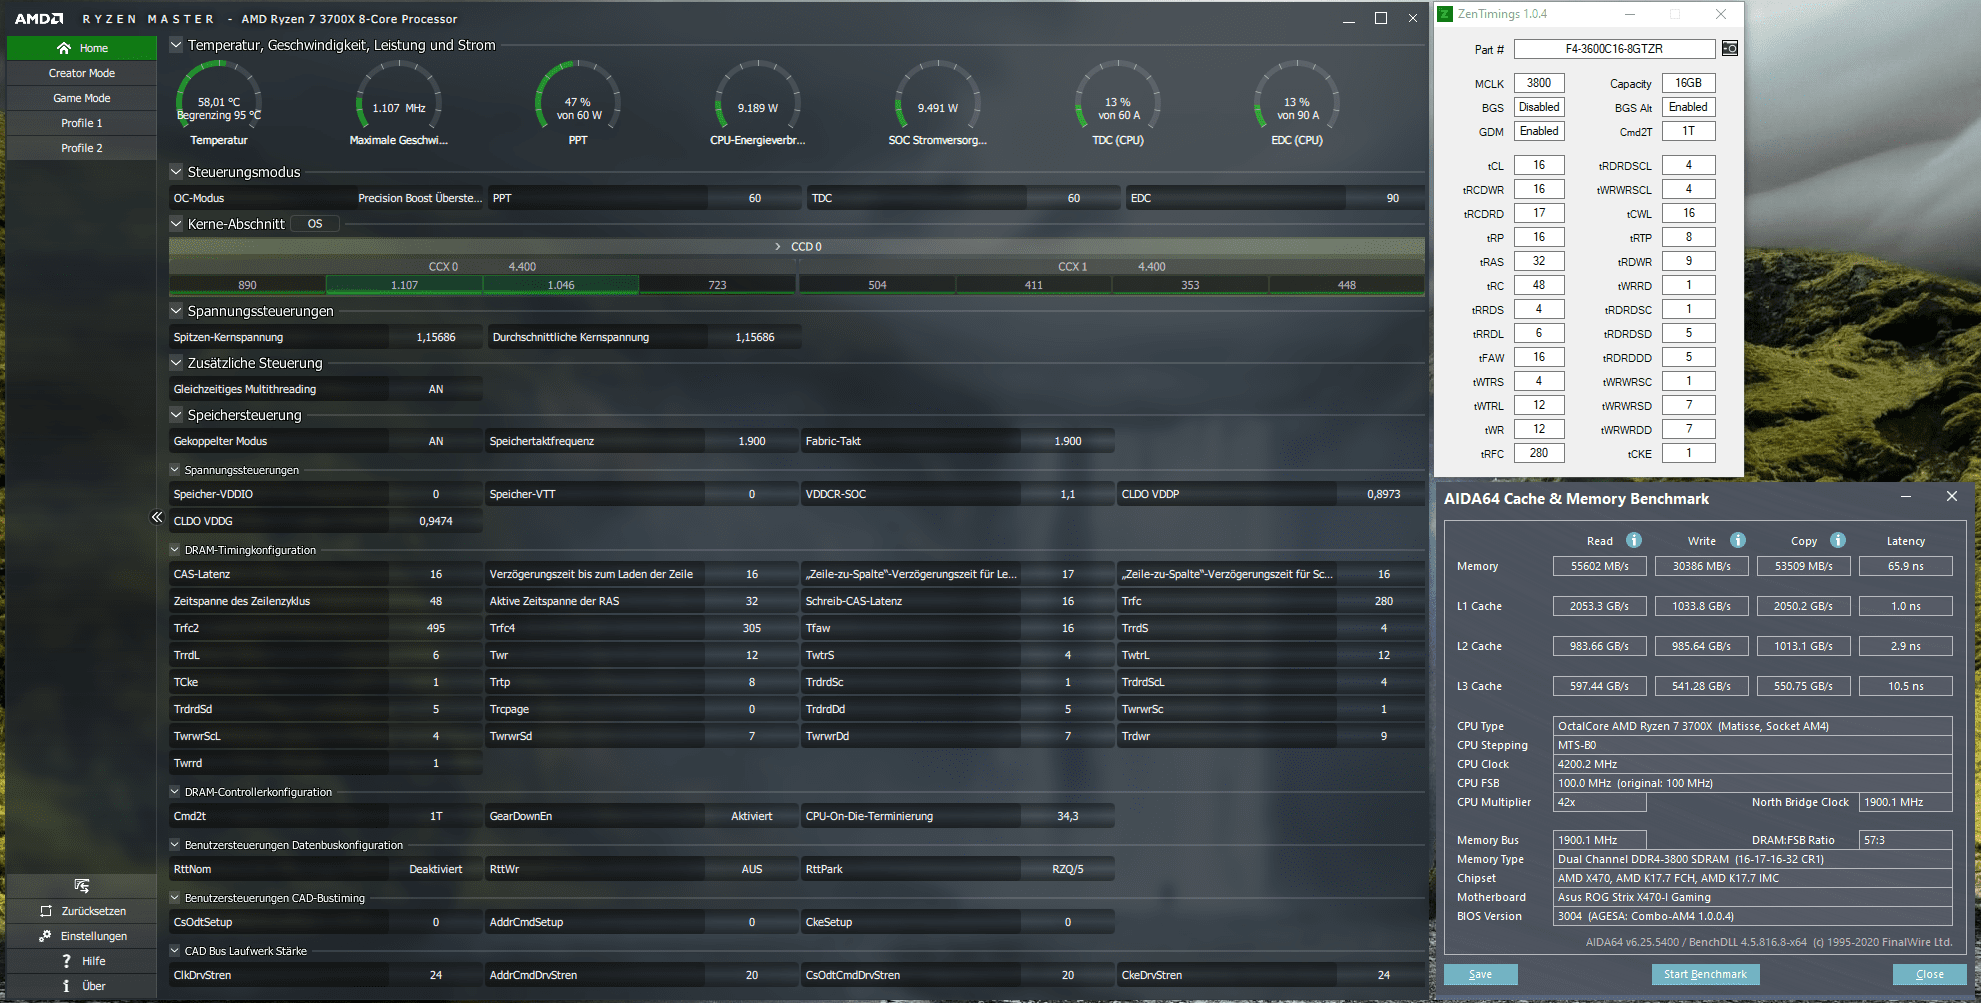The width and height of the screenshot is (1981, 1003).
Task: Click the Gekoppelter Modus AN value
Action: pos(436,441)
